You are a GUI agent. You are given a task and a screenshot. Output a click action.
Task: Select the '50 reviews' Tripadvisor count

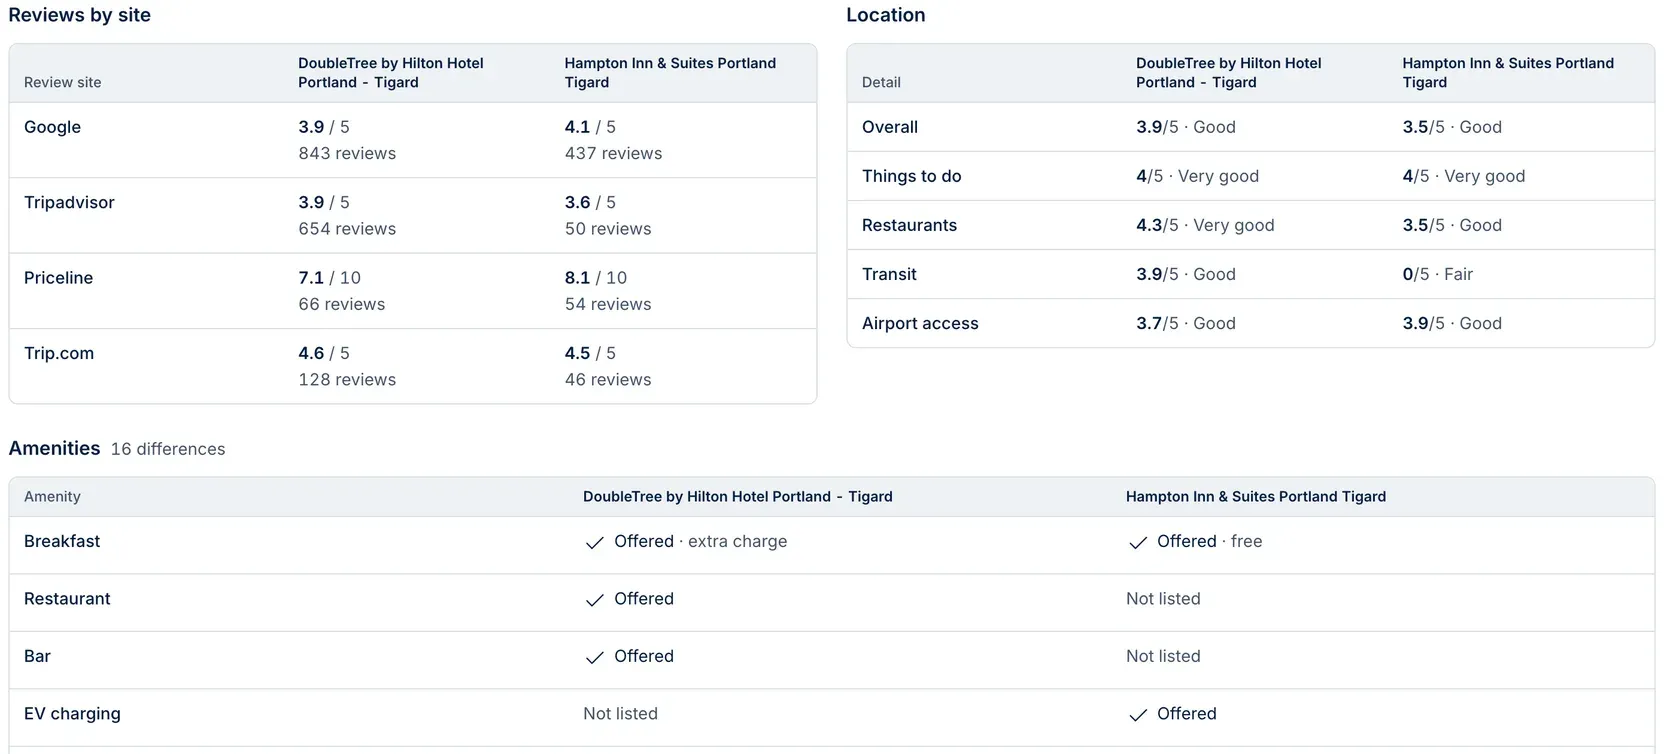coord(608,229)
